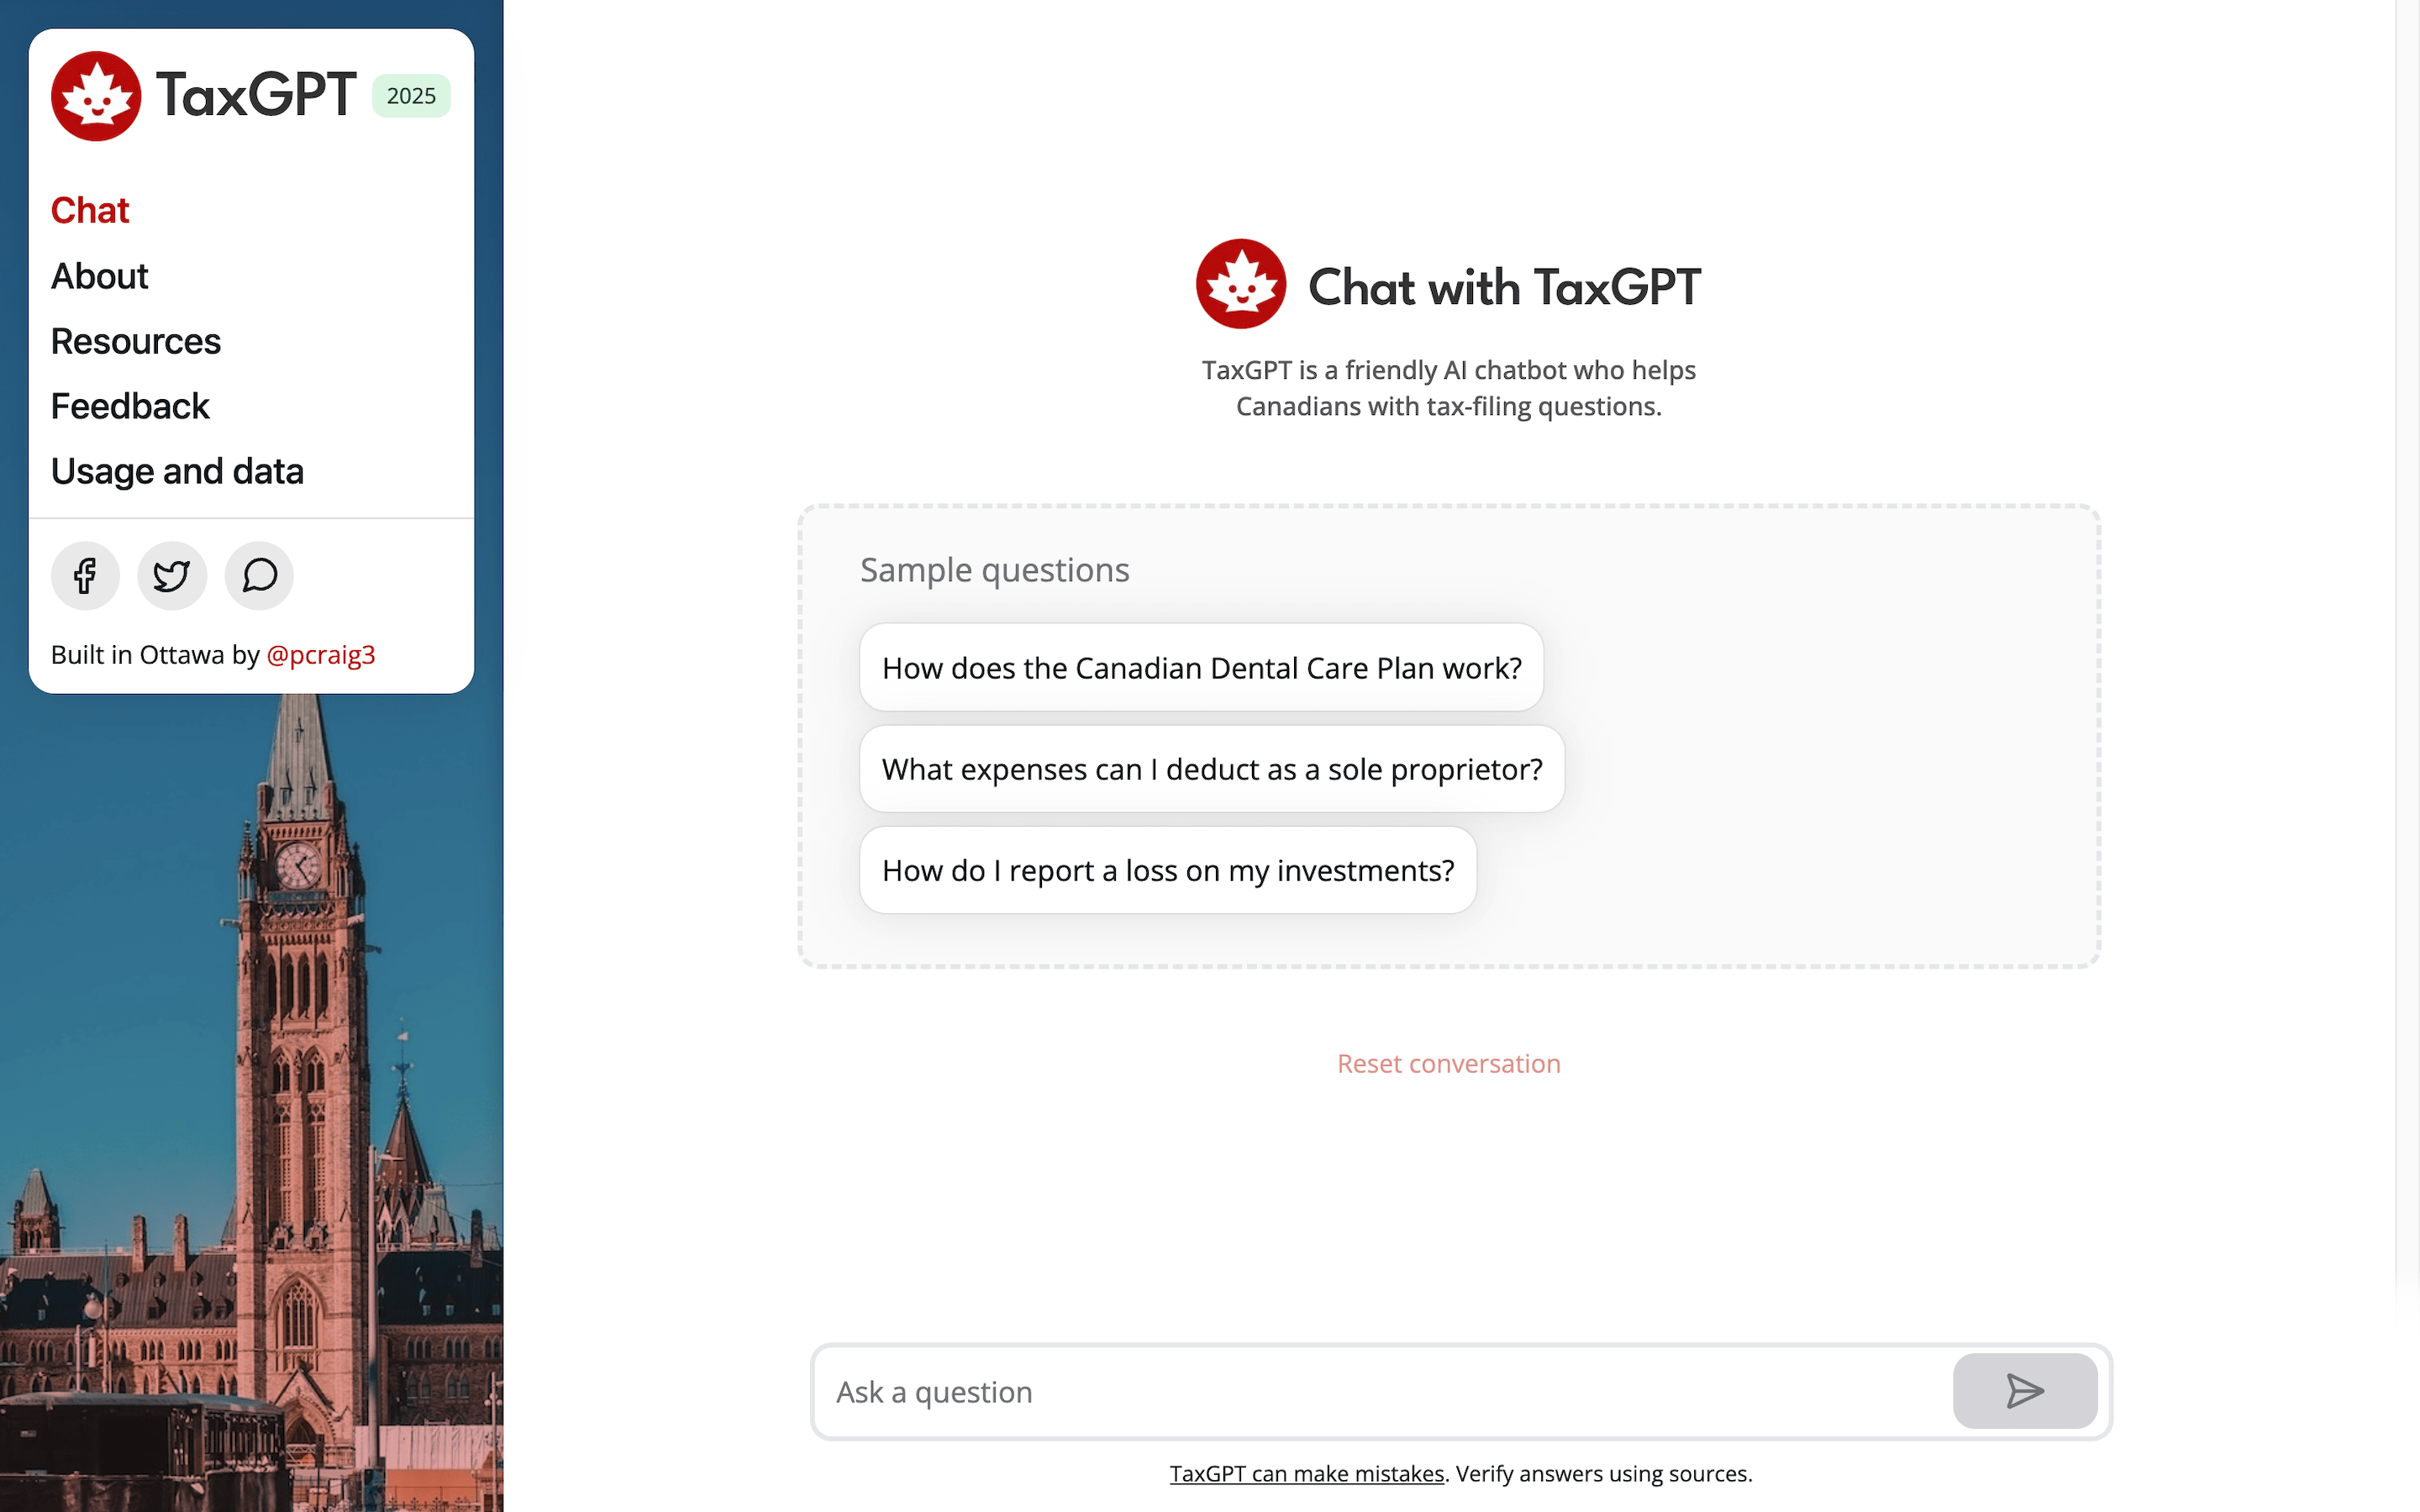Click Reset conversation button
The image size is (2420, 1512).
click(x=1448, y=1063)
